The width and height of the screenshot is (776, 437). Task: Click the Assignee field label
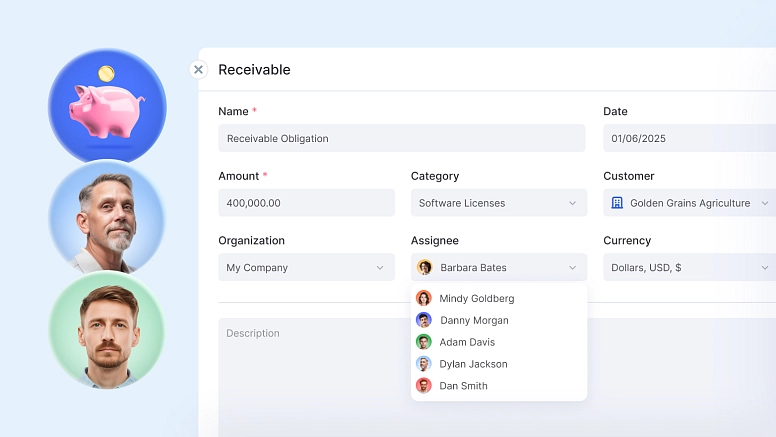pos(435,241)
